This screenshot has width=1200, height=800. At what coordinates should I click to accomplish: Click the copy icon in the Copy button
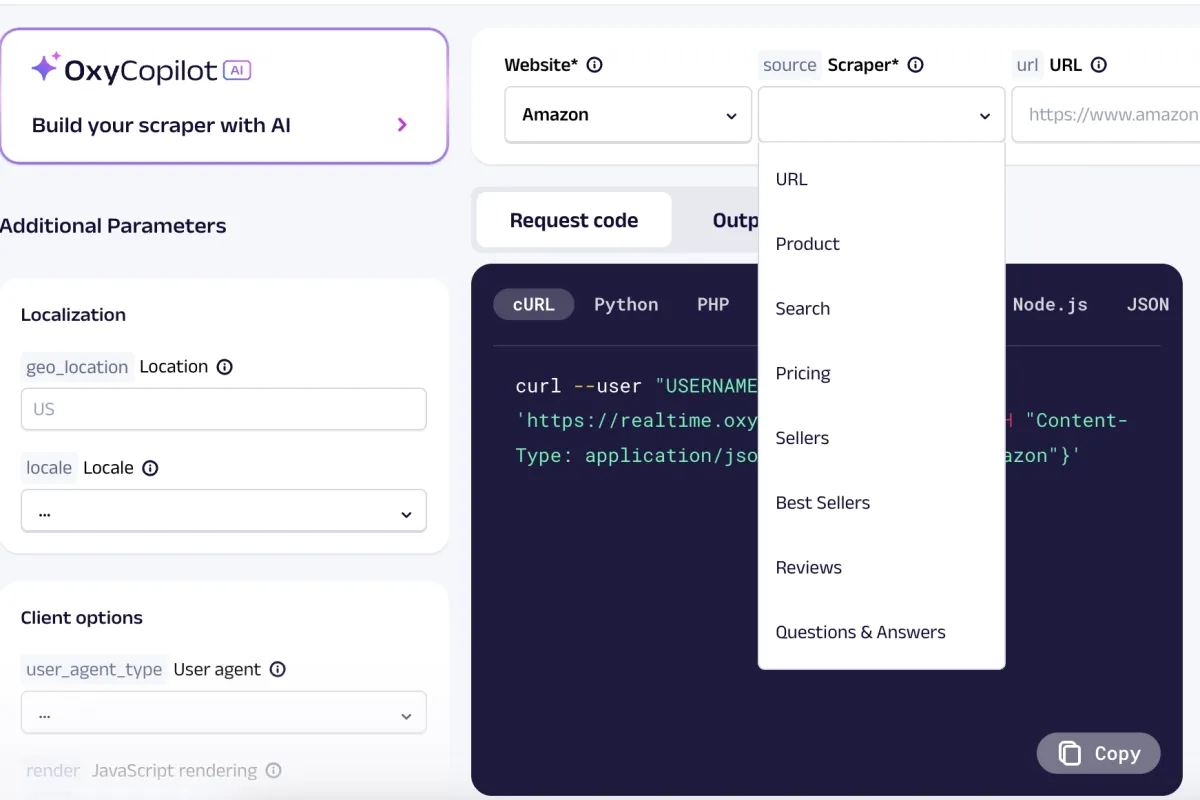[x=1070, y=754]
